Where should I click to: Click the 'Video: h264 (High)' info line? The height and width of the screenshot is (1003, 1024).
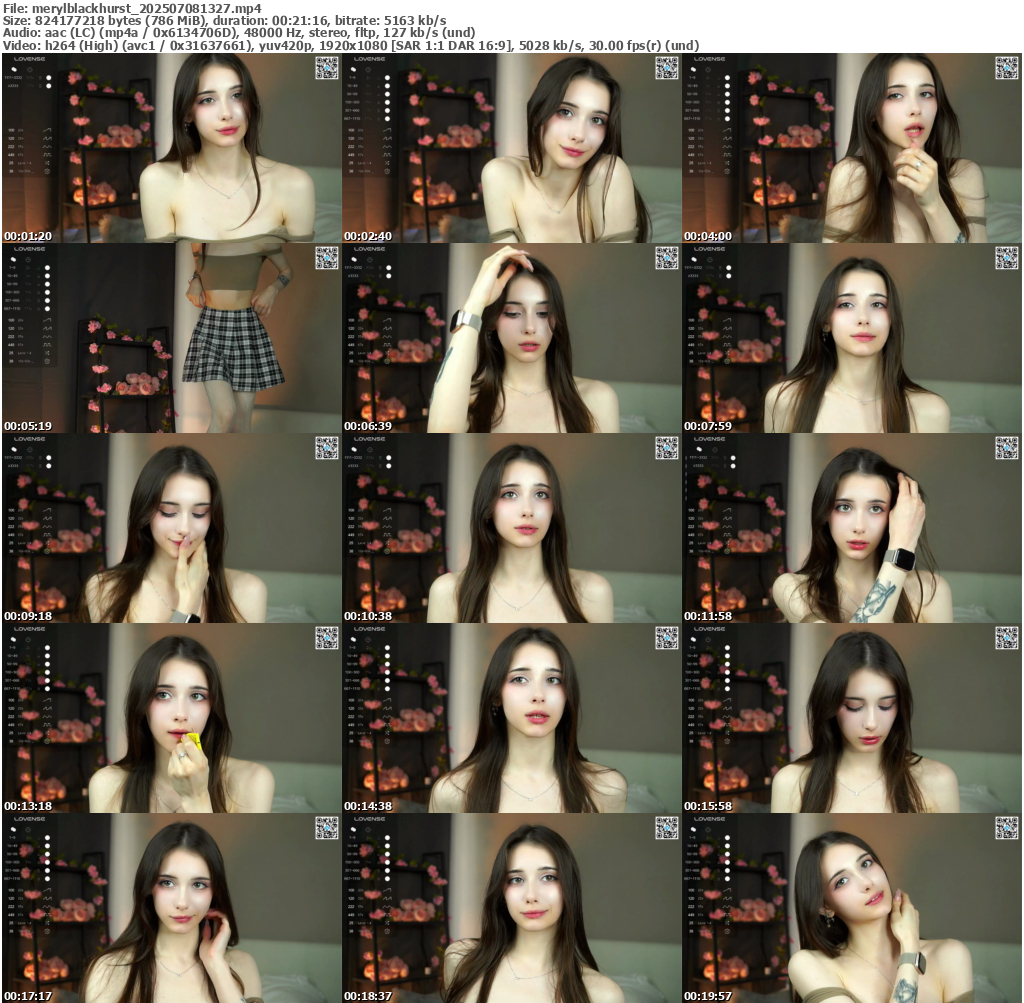coord(351,46)
